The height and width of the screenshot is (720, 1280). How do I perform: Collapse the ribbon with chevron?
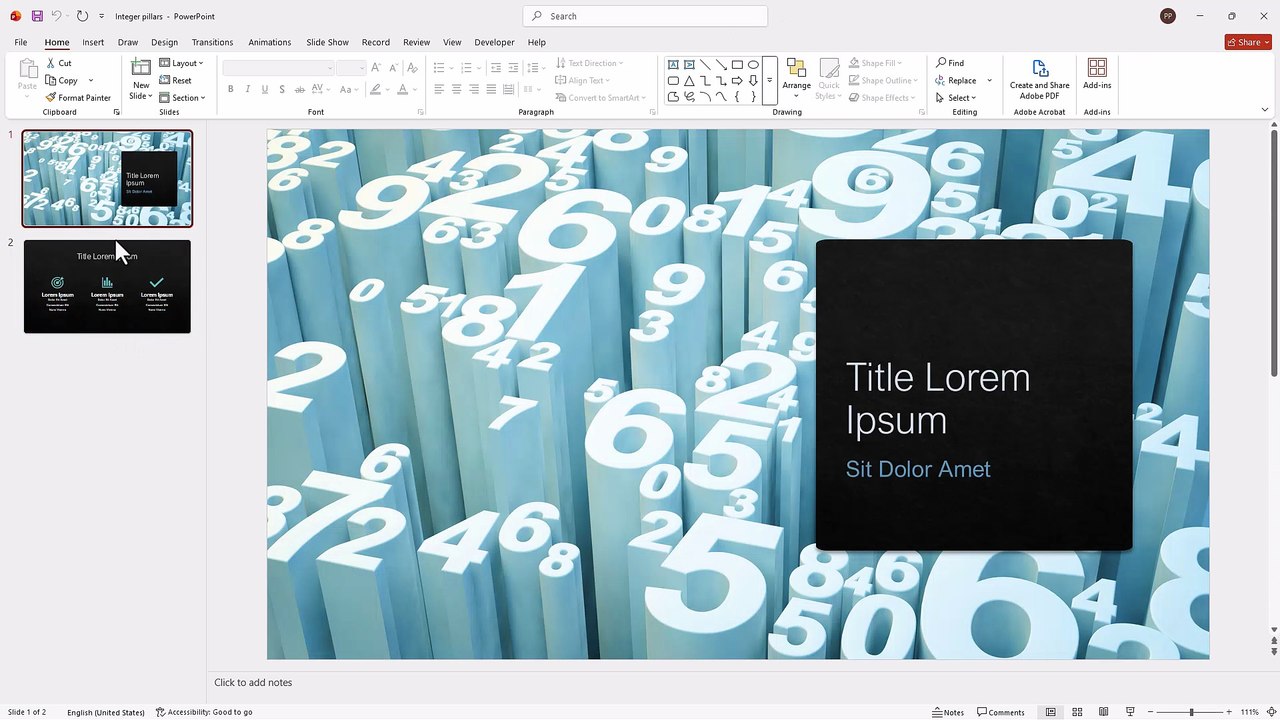tap(1264, 110)
